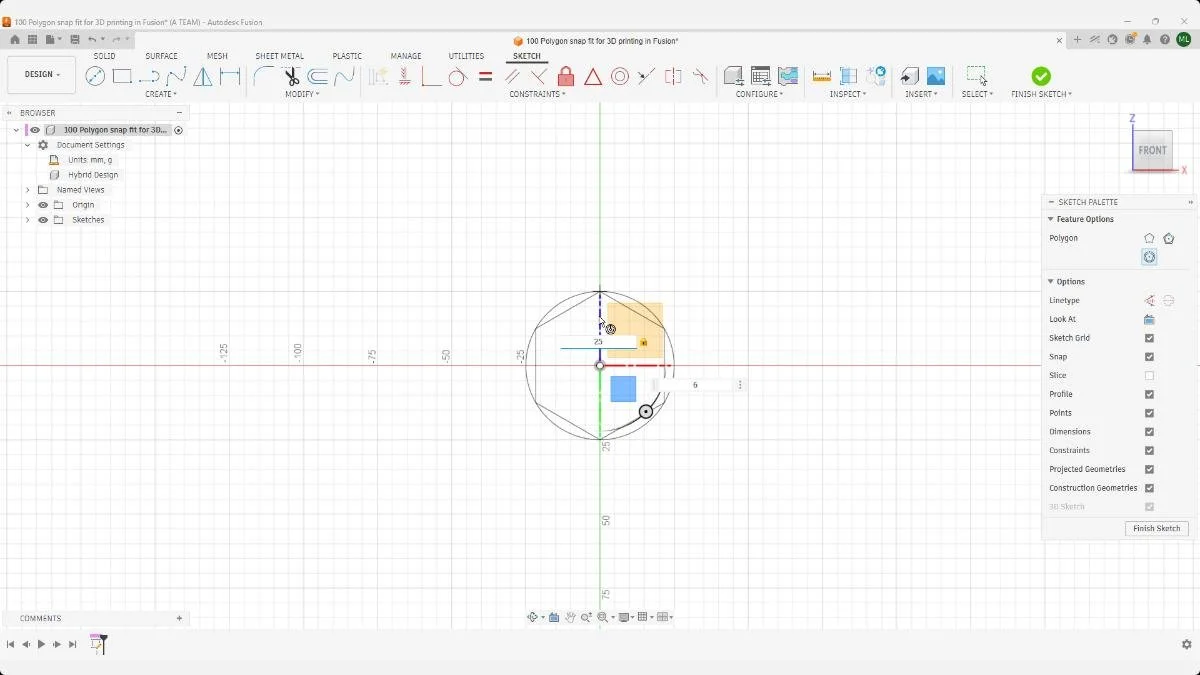The image size is (1200, 675).
Task: Uncheck the Construction Geometries checkbox
Action: pyautogui.click(x=1149, y=488)
